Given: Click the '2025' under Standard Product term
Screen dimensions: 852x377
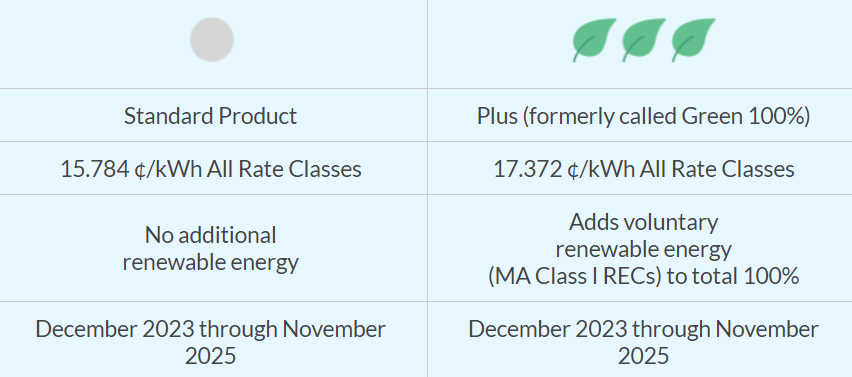Looking at the screenshot, I should pos(210,356).
